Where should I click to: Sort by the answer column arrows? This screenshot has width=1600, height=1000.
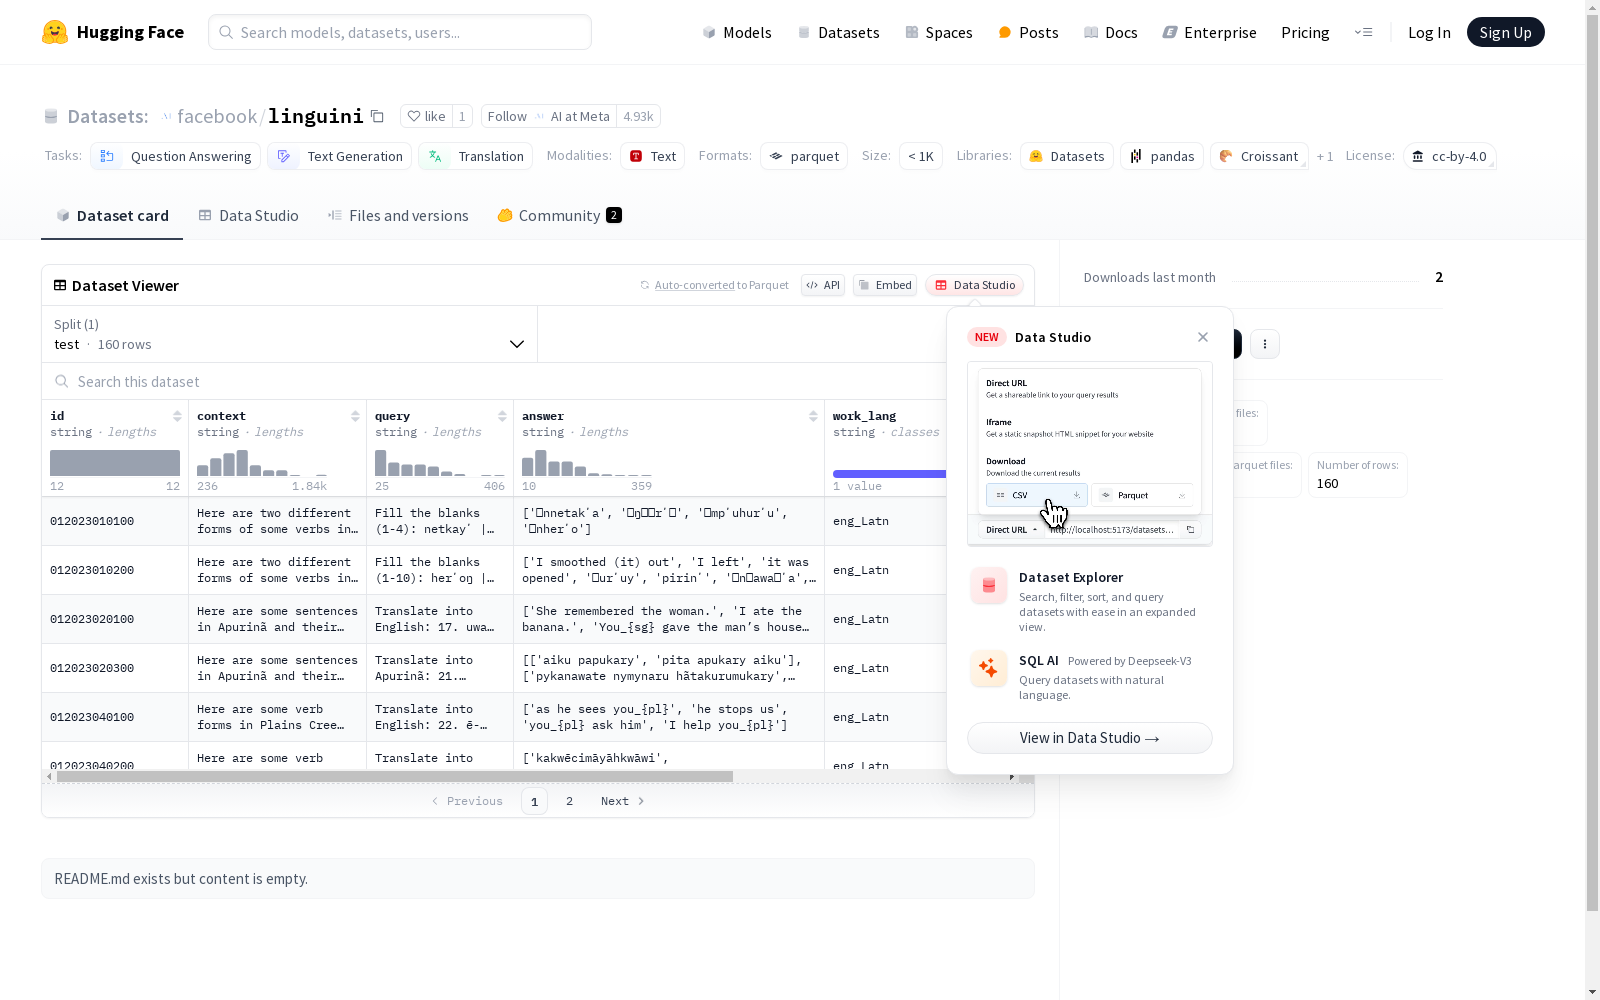(813, 416)
